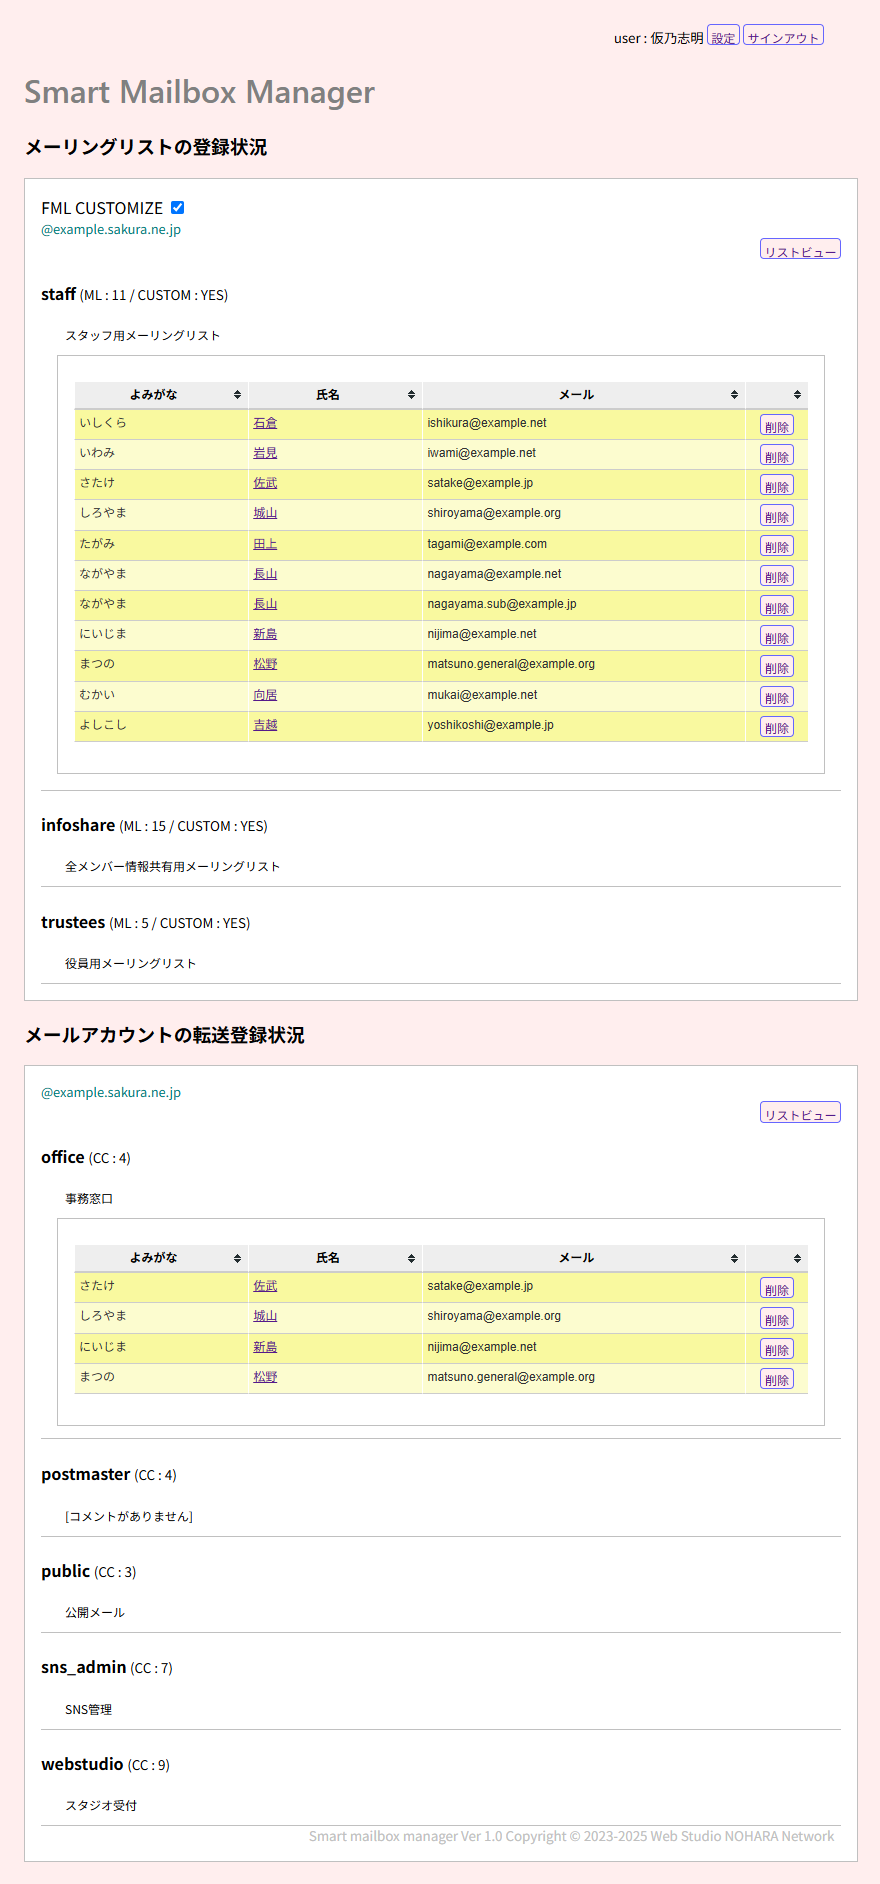Delete shiroyama@example.org from the office list

click(777, 1318)
